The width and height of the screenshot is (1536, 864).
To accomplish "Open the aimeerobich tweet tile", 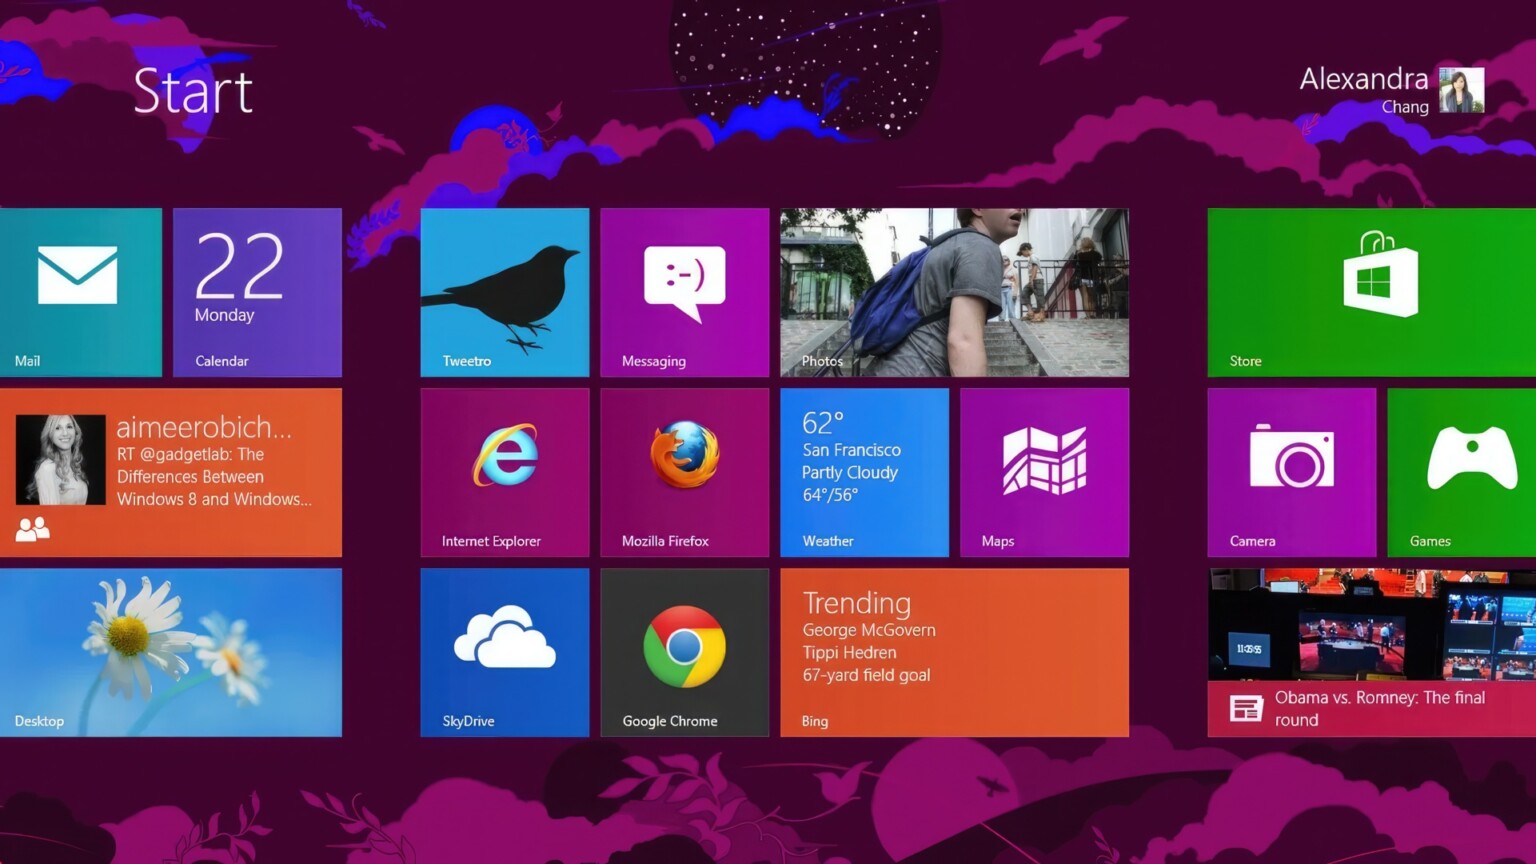I will tap(172, 470).
